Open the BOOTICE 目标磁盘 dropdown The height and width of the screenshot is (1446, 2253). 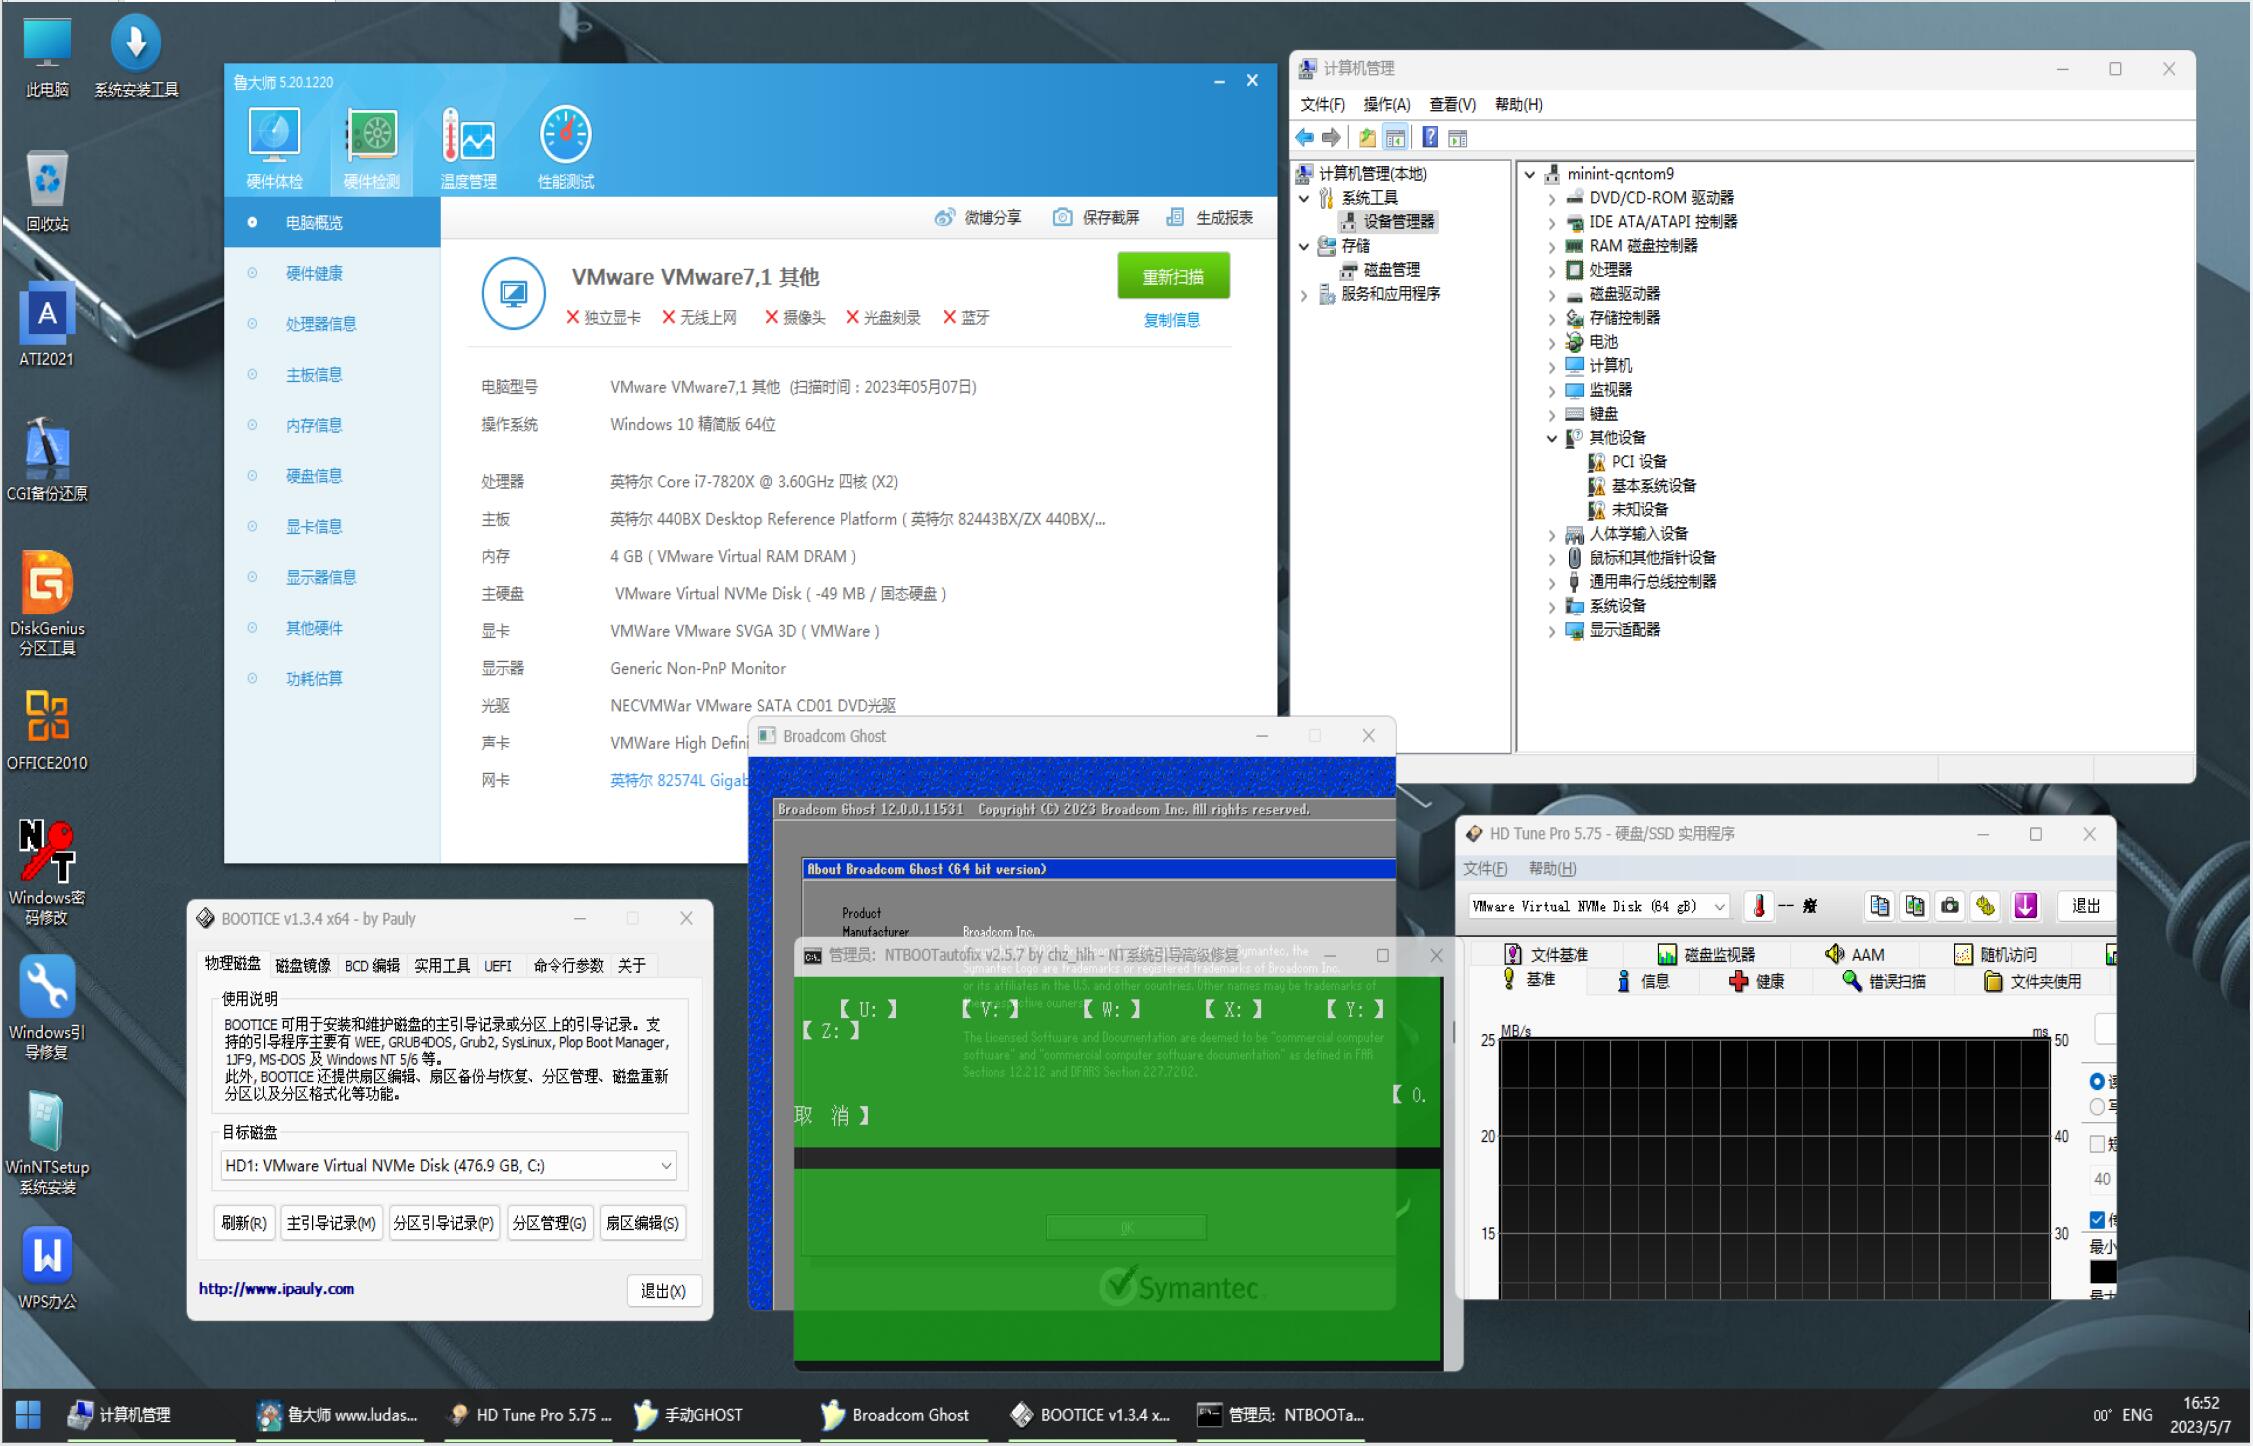(x=448, y=1166)
